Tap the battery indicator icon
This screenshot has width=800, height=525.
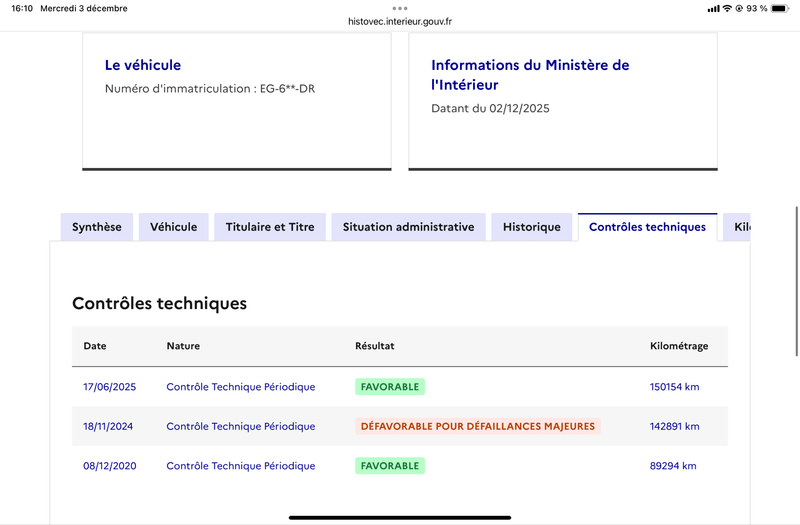[x=782, y=8]
